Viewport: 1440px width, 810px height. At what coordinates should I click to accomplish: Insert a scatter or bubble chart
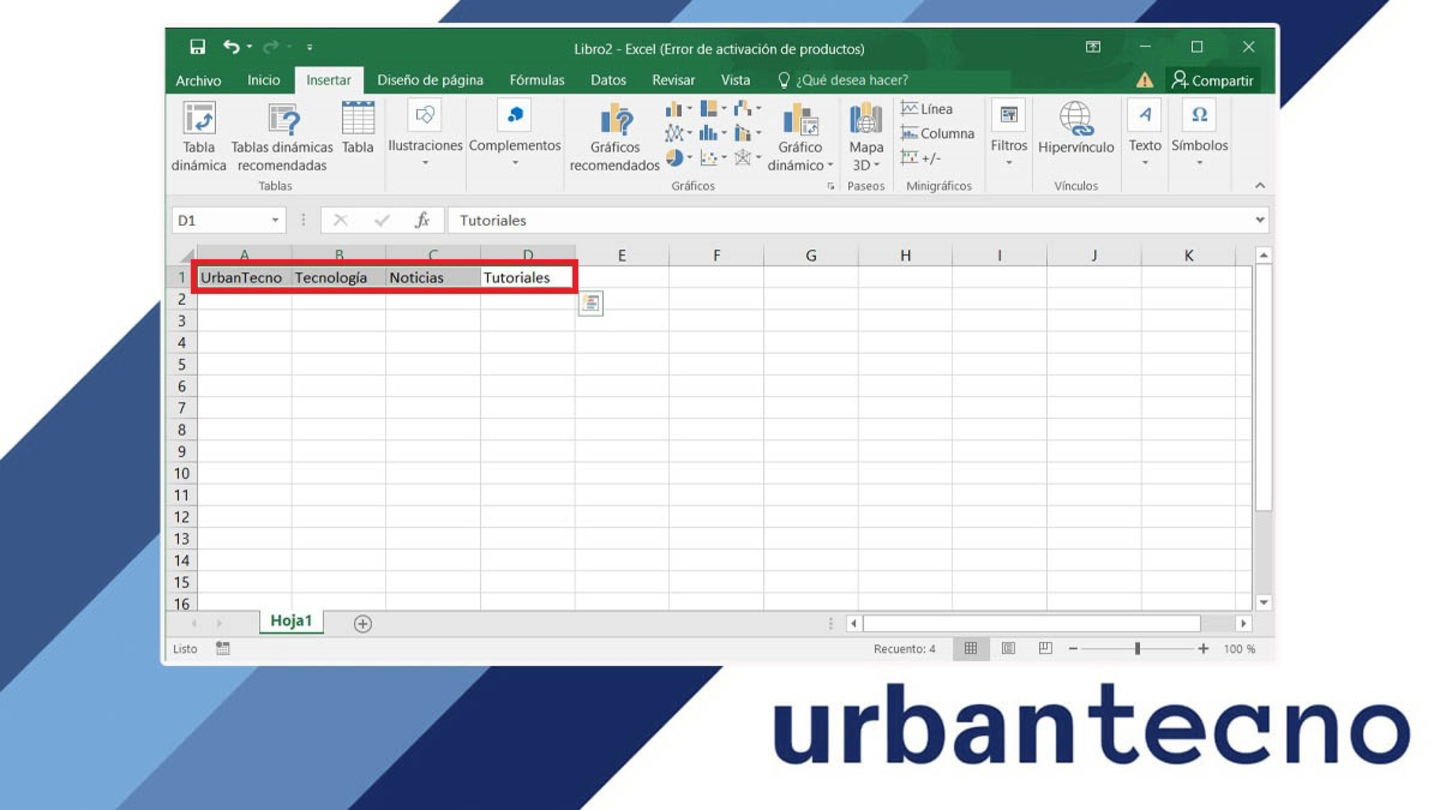pos(713,158)
